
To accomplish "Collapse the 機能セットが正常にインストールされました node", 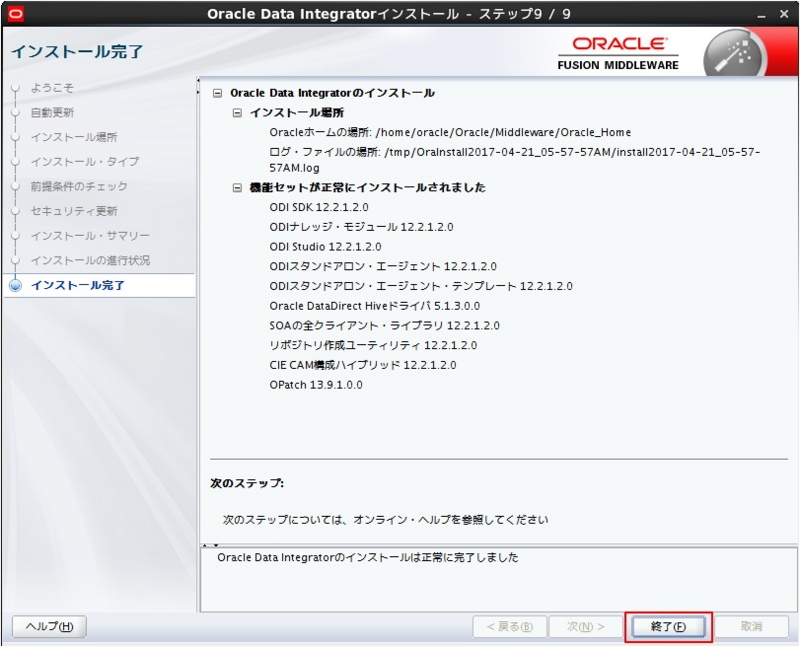I will tap(237, 188).
